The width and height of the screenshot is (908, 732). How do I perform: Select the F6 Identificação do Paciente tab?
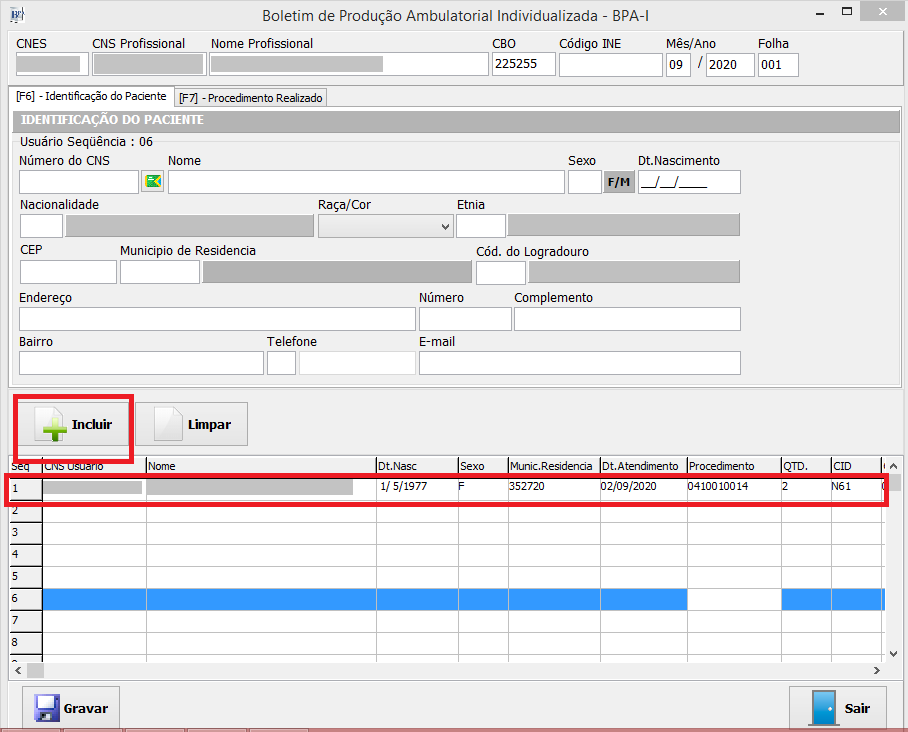91,97
